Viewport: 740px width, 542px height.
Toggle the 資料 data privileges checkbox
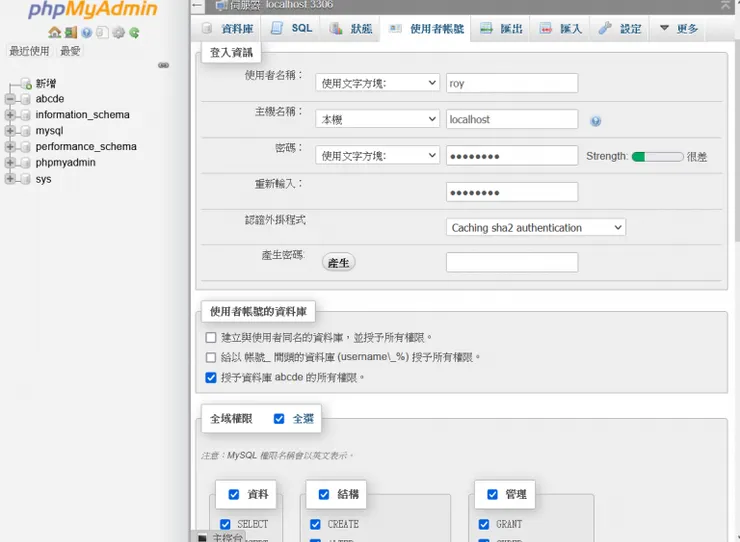tap(234, 494)
